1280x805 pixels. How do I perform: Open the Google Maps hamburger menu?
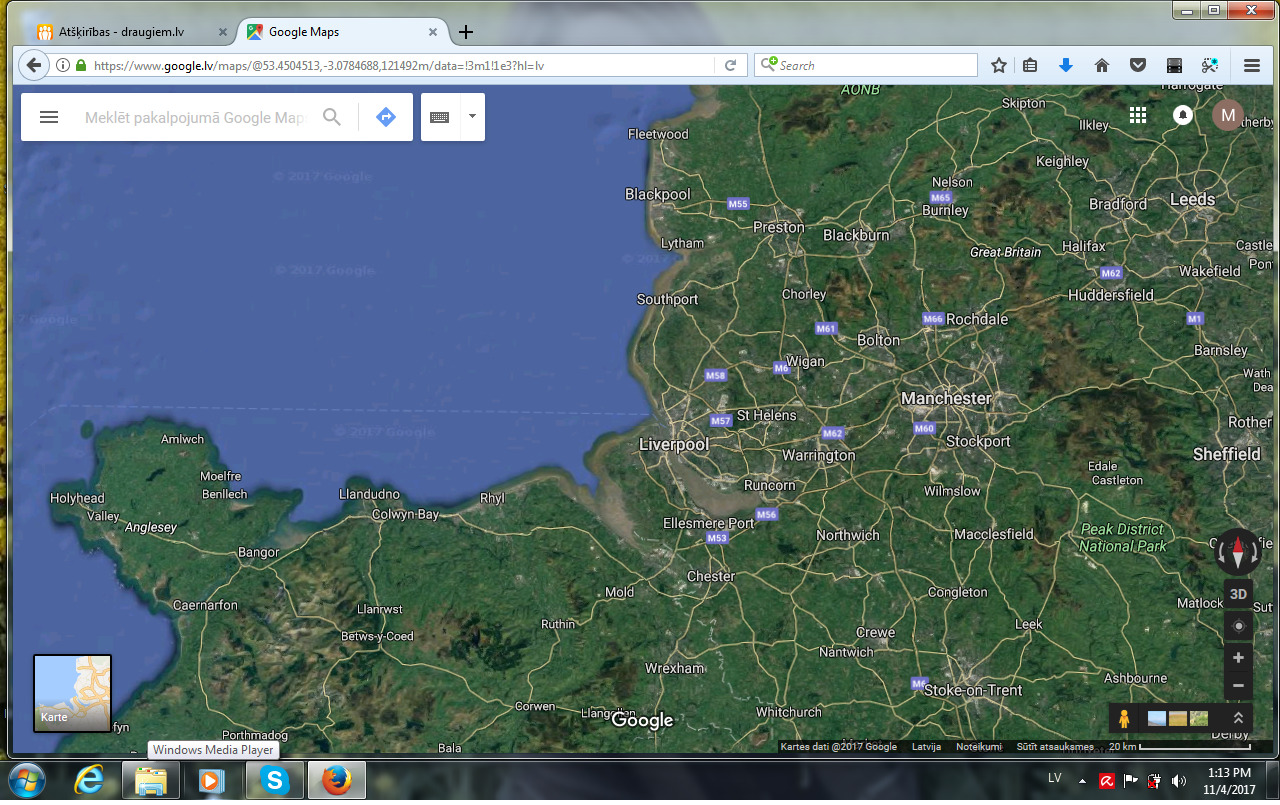click(49, 117)
